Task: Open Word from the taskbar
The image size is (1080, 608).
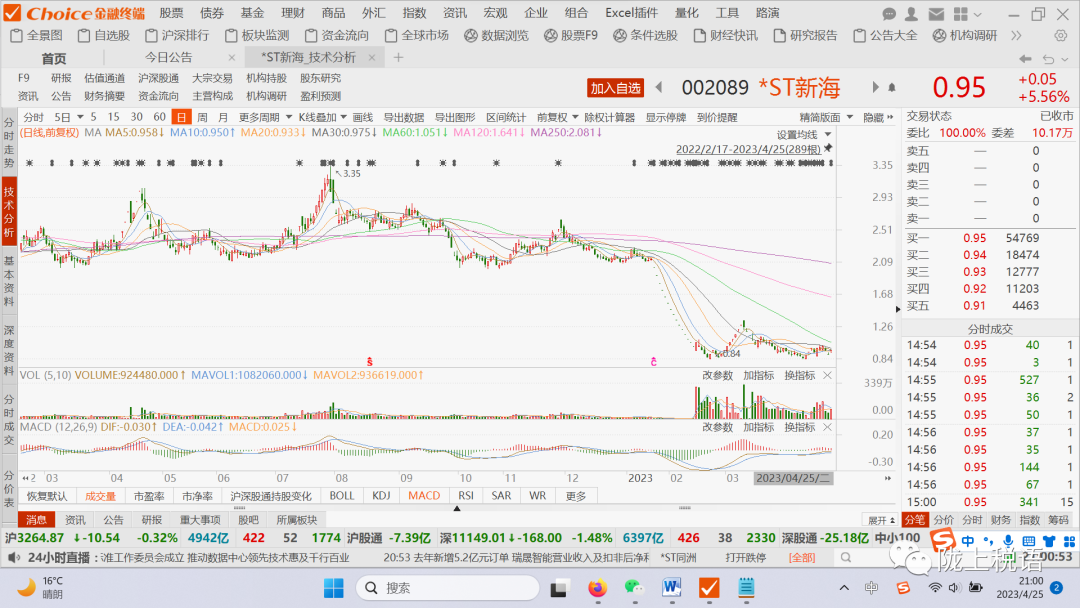Action: (672, 588)
